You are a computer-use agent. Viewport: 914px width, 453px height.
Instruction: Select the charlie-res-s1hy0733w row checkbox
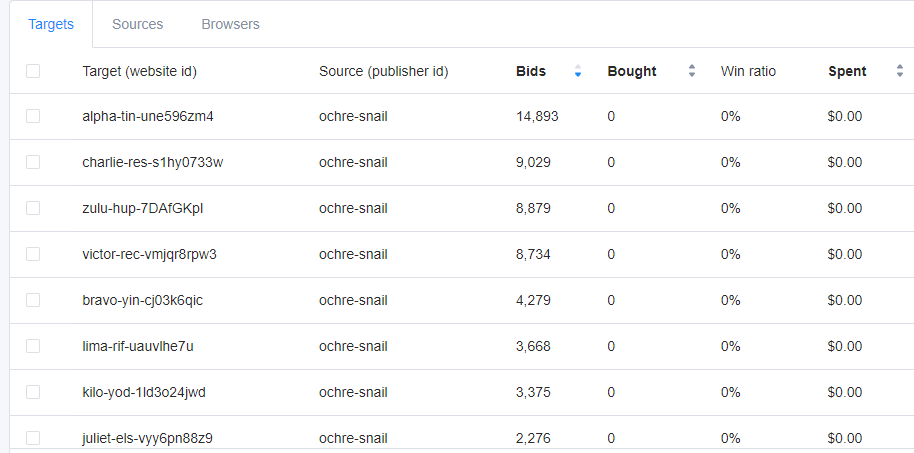click(x=33, y=162)
